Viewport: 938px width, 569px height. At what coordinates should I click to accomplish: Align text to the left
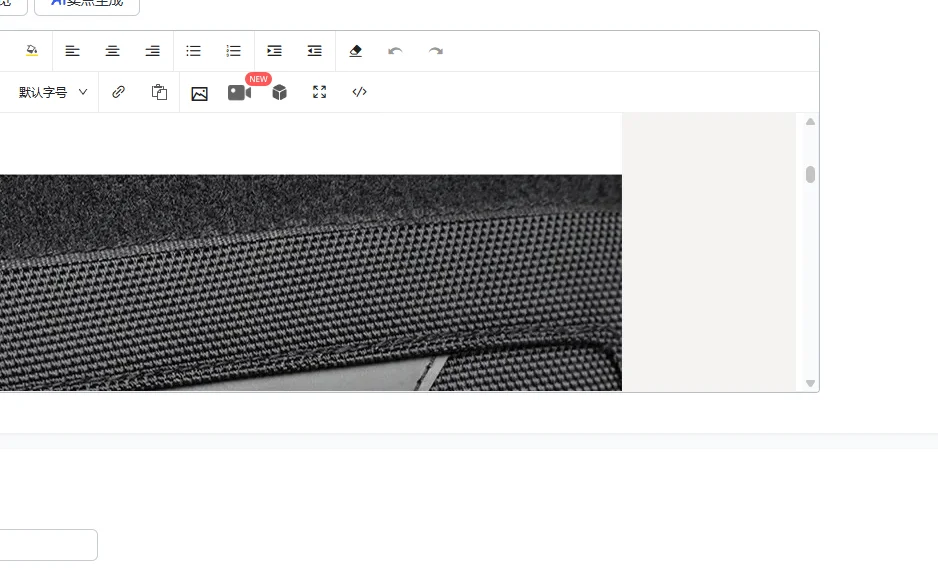(x=72, y=51)
